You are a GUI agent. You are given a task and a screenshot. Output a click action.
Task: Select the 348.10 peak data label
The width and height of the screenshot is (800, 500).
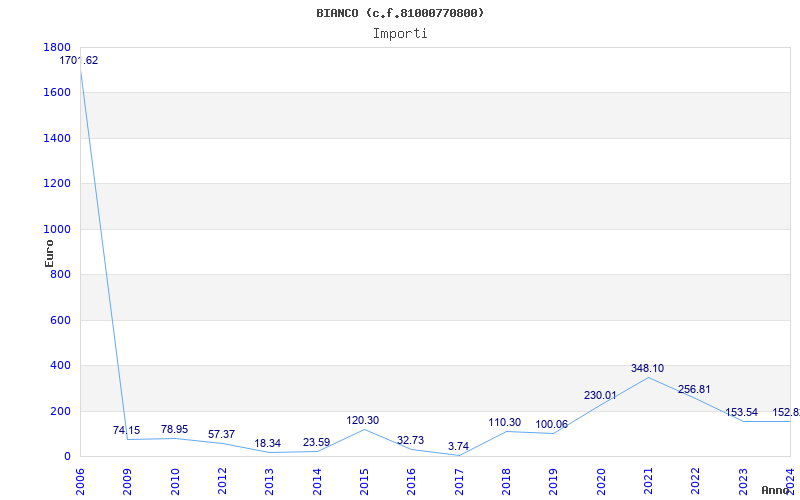(x=647, y=368)
